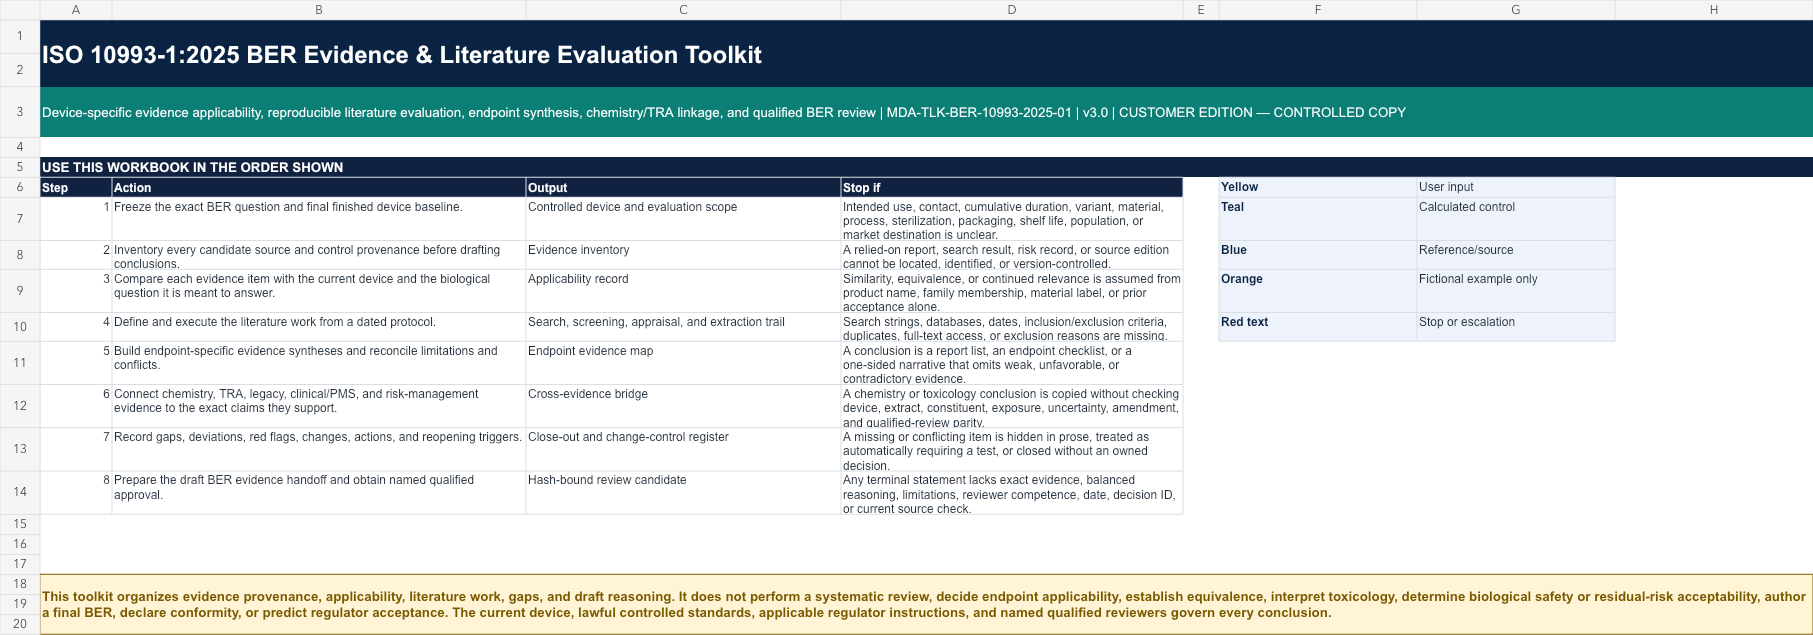Screen dimensions: 1813x635
Task: Click the 'Yellow' legend cell
Action: pyautogui.click(x=1318, y=187)
